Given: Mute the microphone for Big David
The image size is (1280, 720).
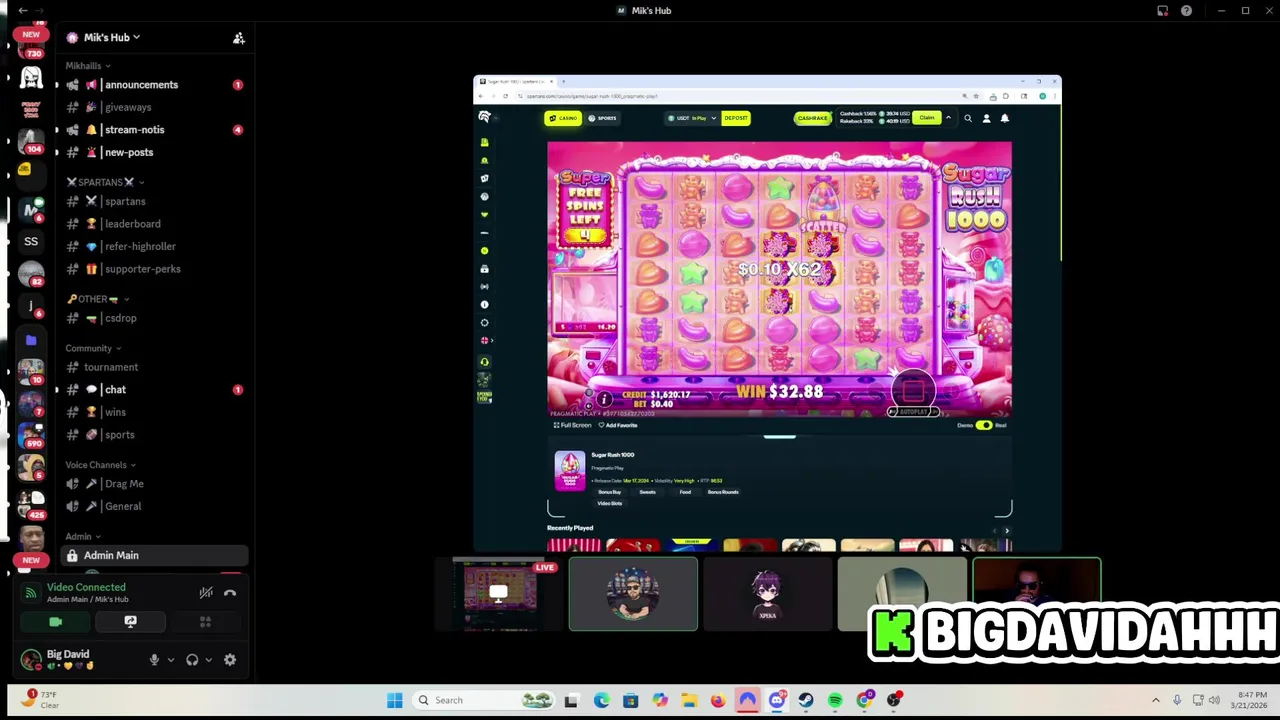Looking at the screenshot, I should coord(154,660).
